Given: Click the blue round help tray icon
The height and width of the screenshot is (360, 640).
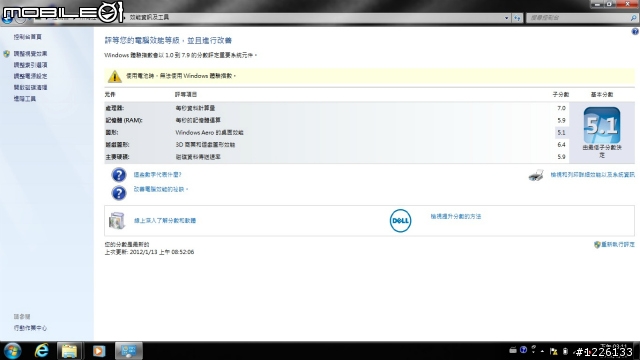Looking at the screenshot, I should (524, 350).
